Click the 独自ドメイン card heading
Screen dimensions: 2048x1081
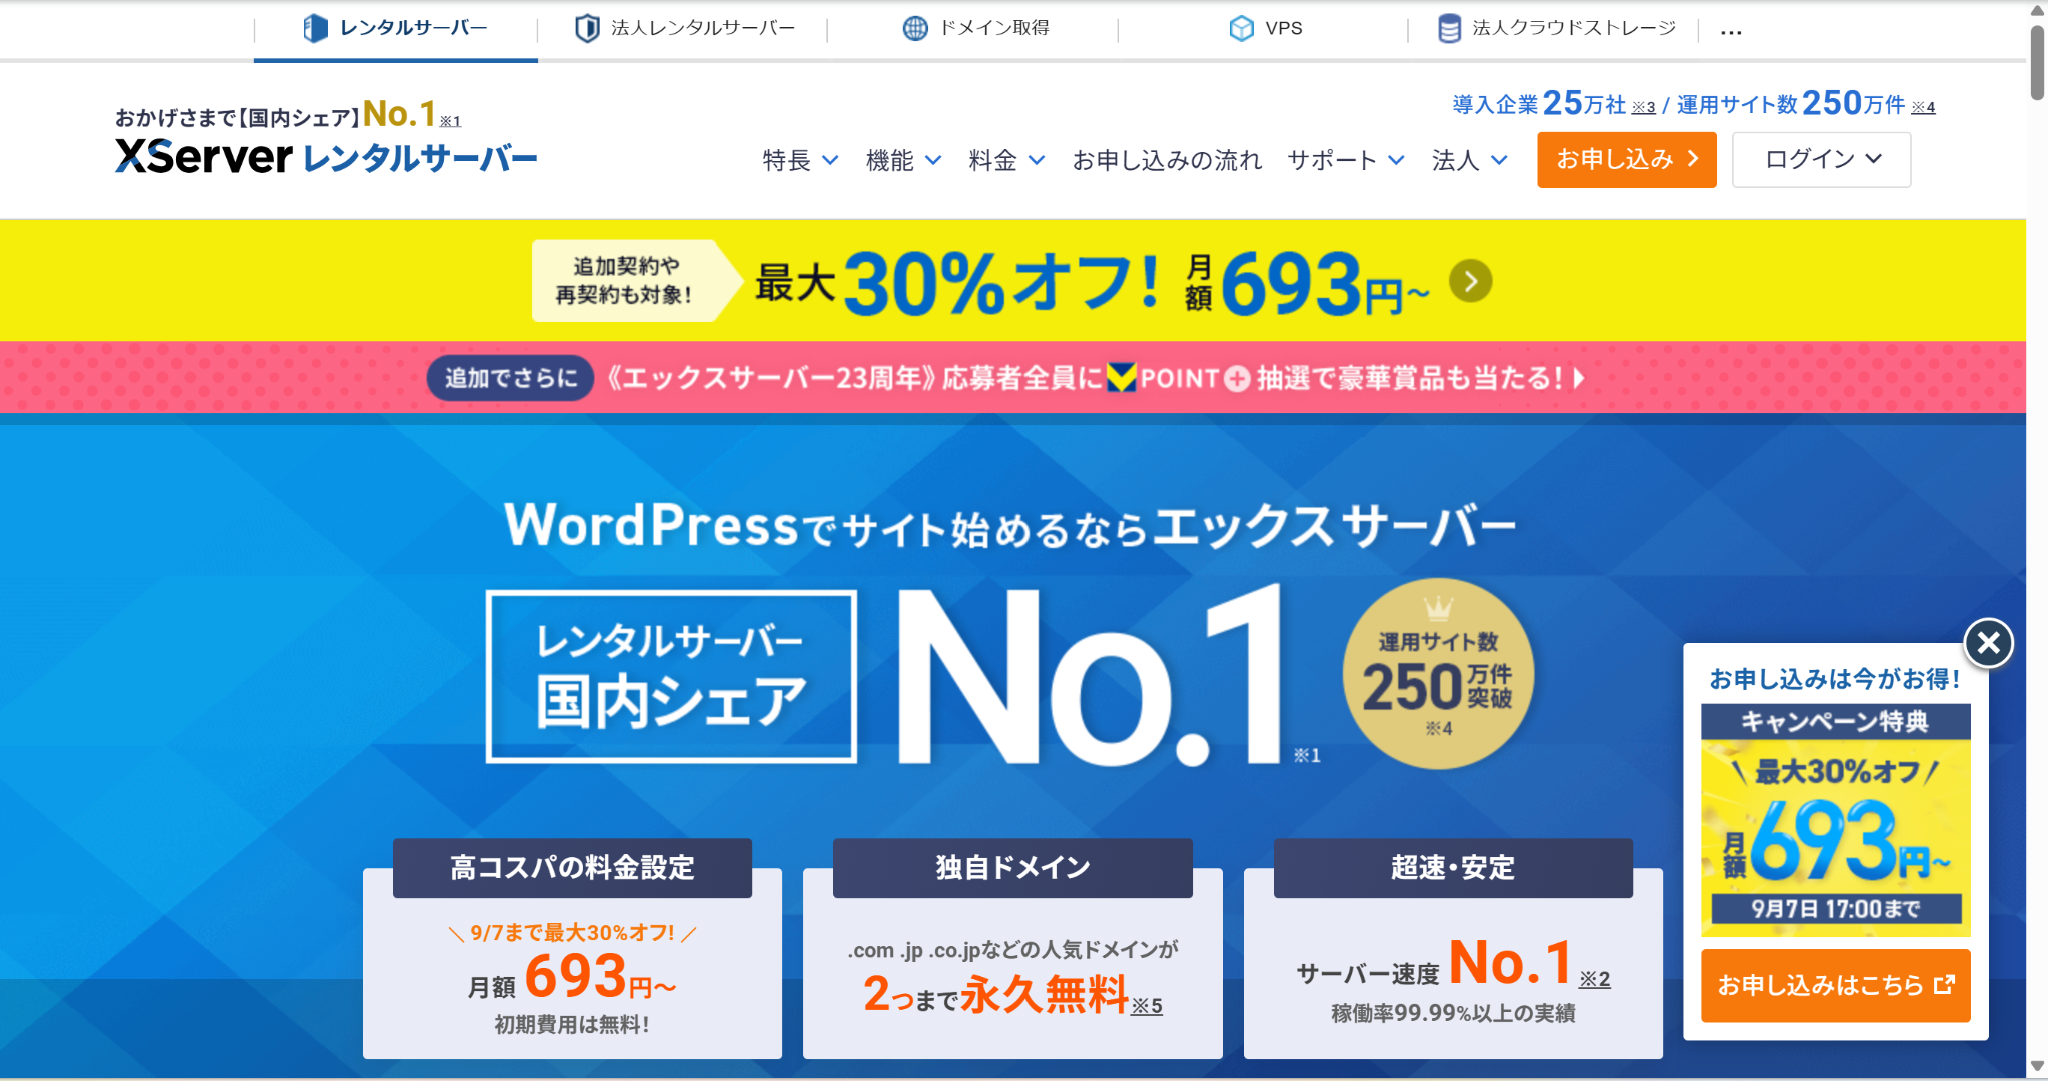point(1013,867)
